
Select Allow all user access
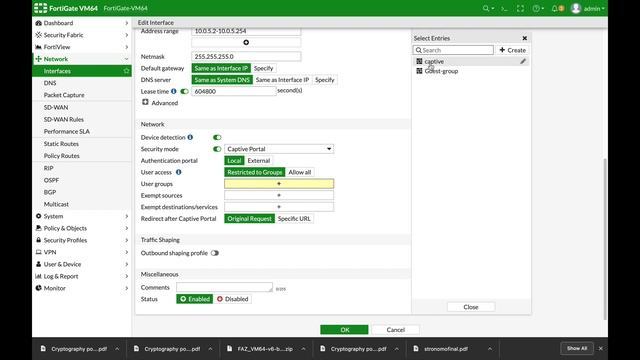[x=300, y=172]
